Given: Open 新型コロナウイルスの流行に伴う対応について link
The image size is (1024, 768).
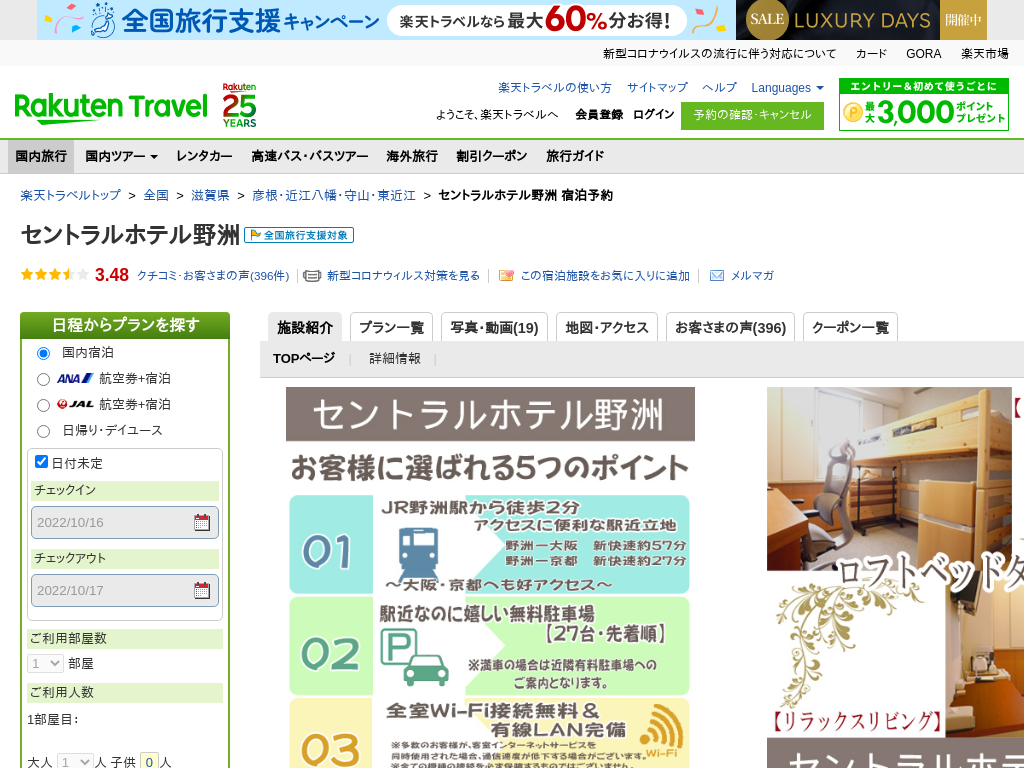Looking at the screenshot, I should [719, 54].
